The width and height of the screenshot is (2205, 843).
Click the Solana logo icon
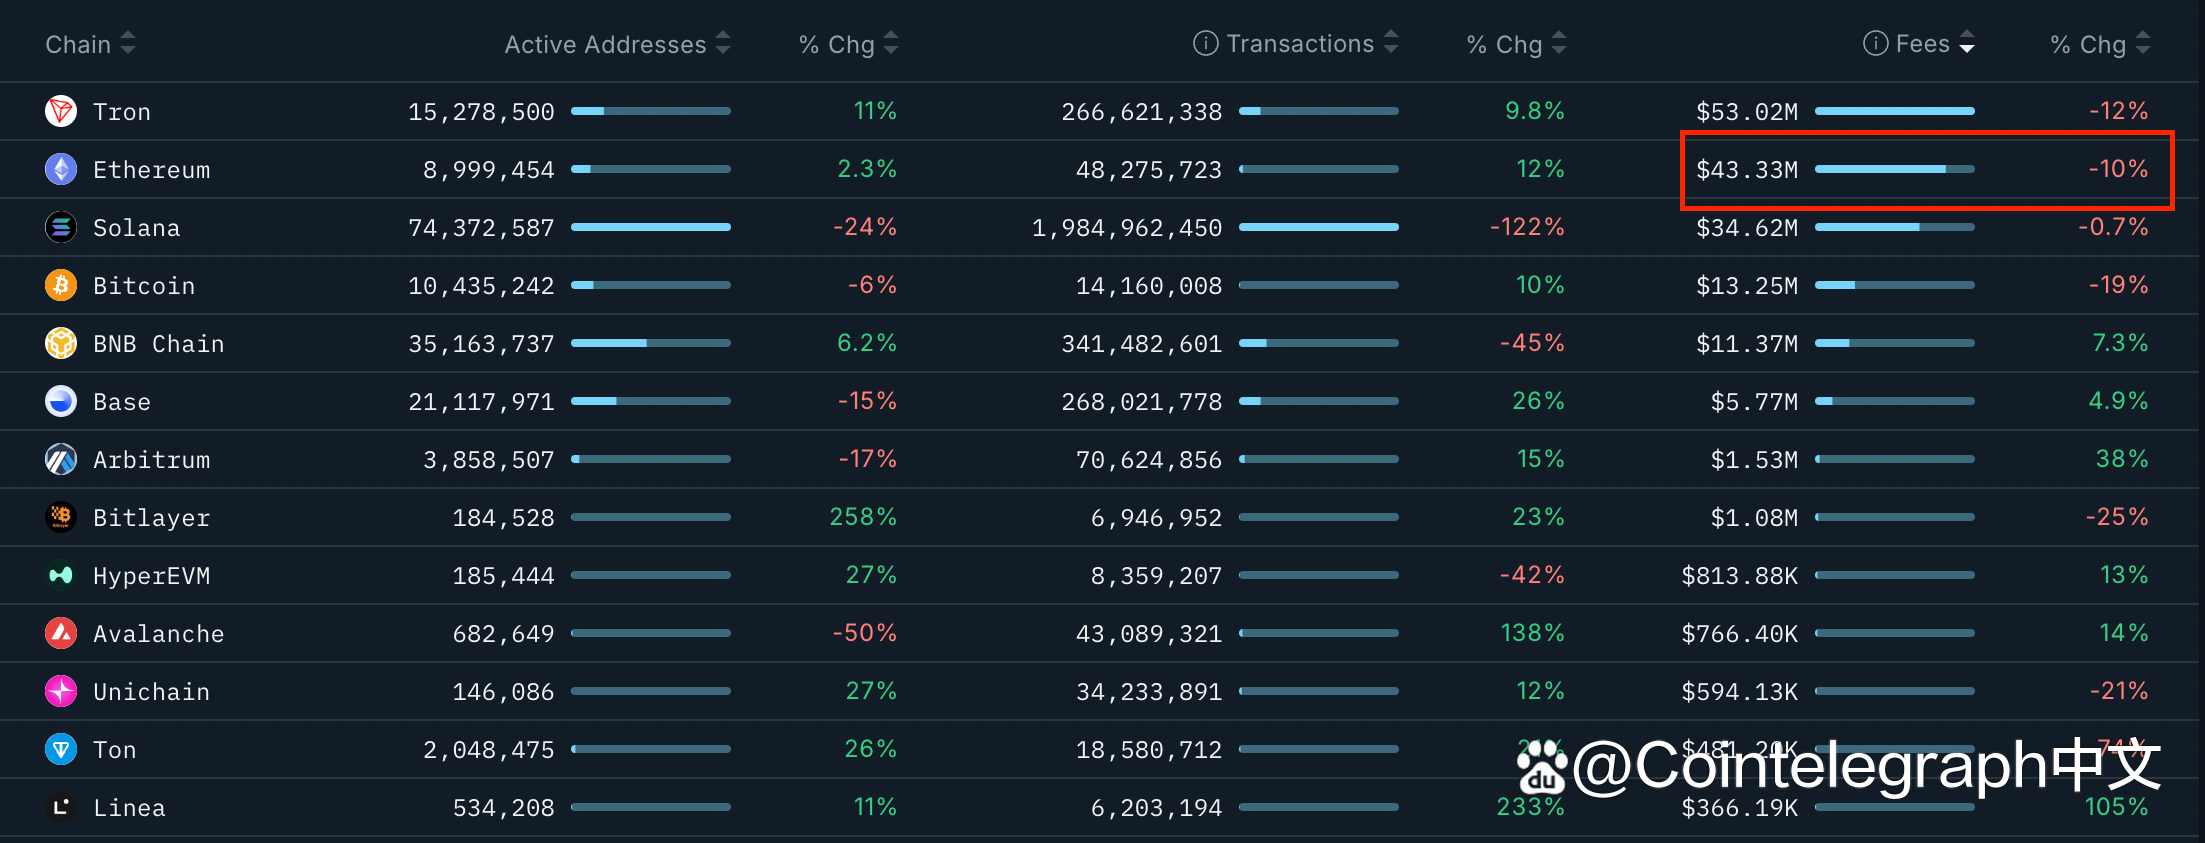61,227
